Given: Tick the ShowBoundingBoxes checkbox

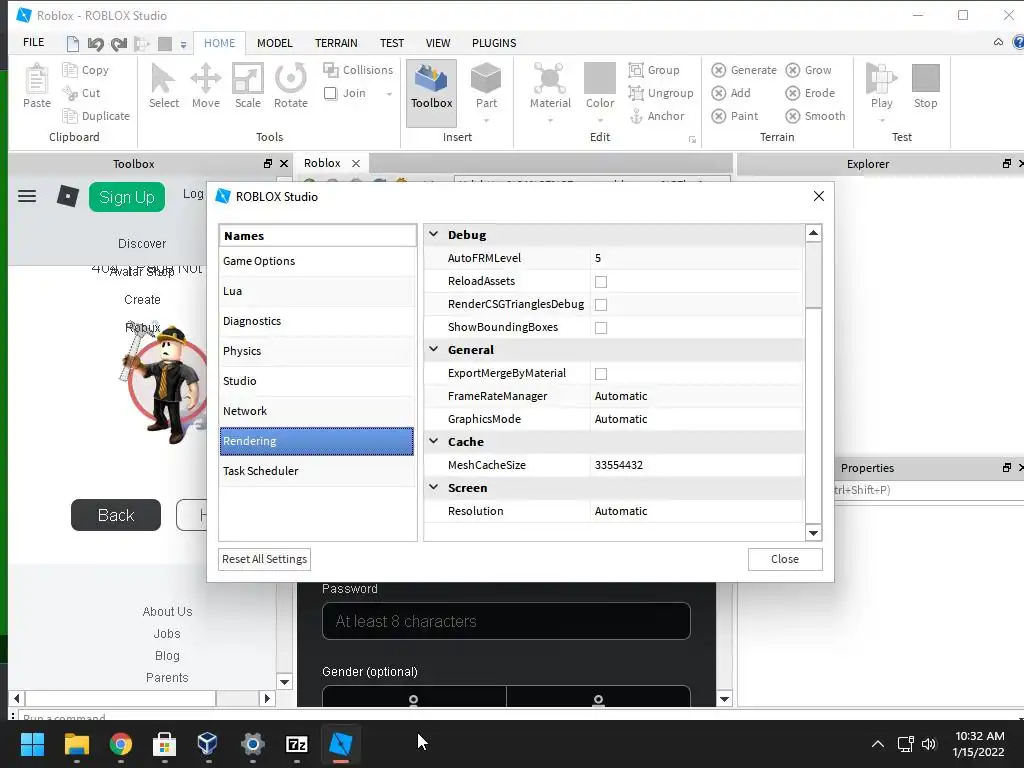Looking at the screenshot, I should 601,327.
